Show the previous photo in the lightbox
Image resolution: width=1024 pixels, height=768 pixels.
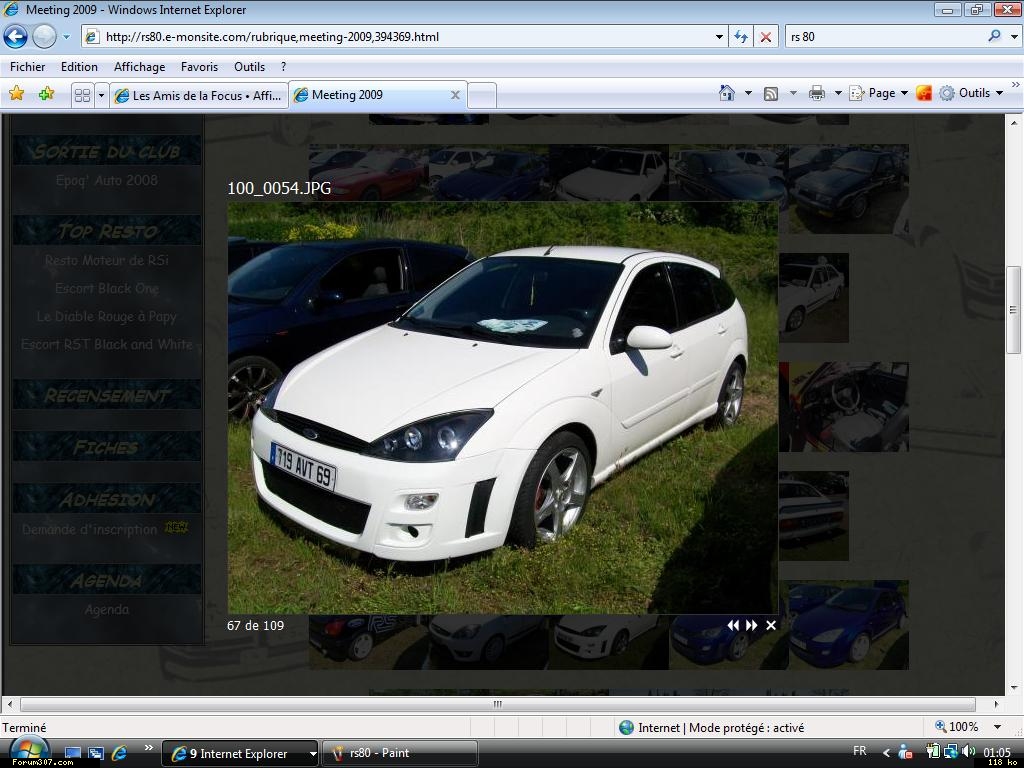tap(733, 625)
